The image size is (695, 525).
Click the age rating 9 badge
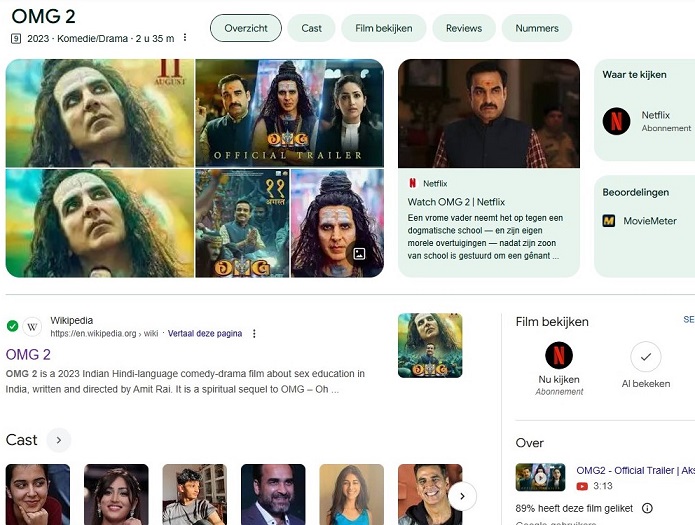coord(16,39)
